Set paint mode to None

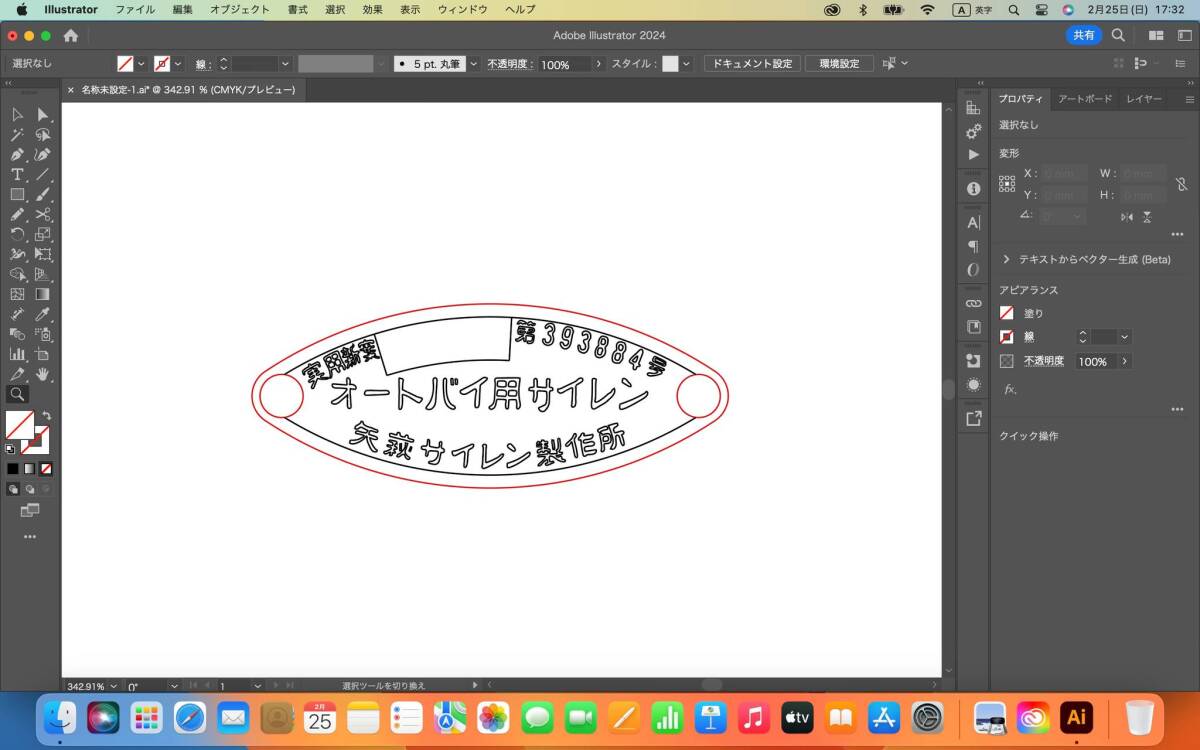(x=46, y=468)
